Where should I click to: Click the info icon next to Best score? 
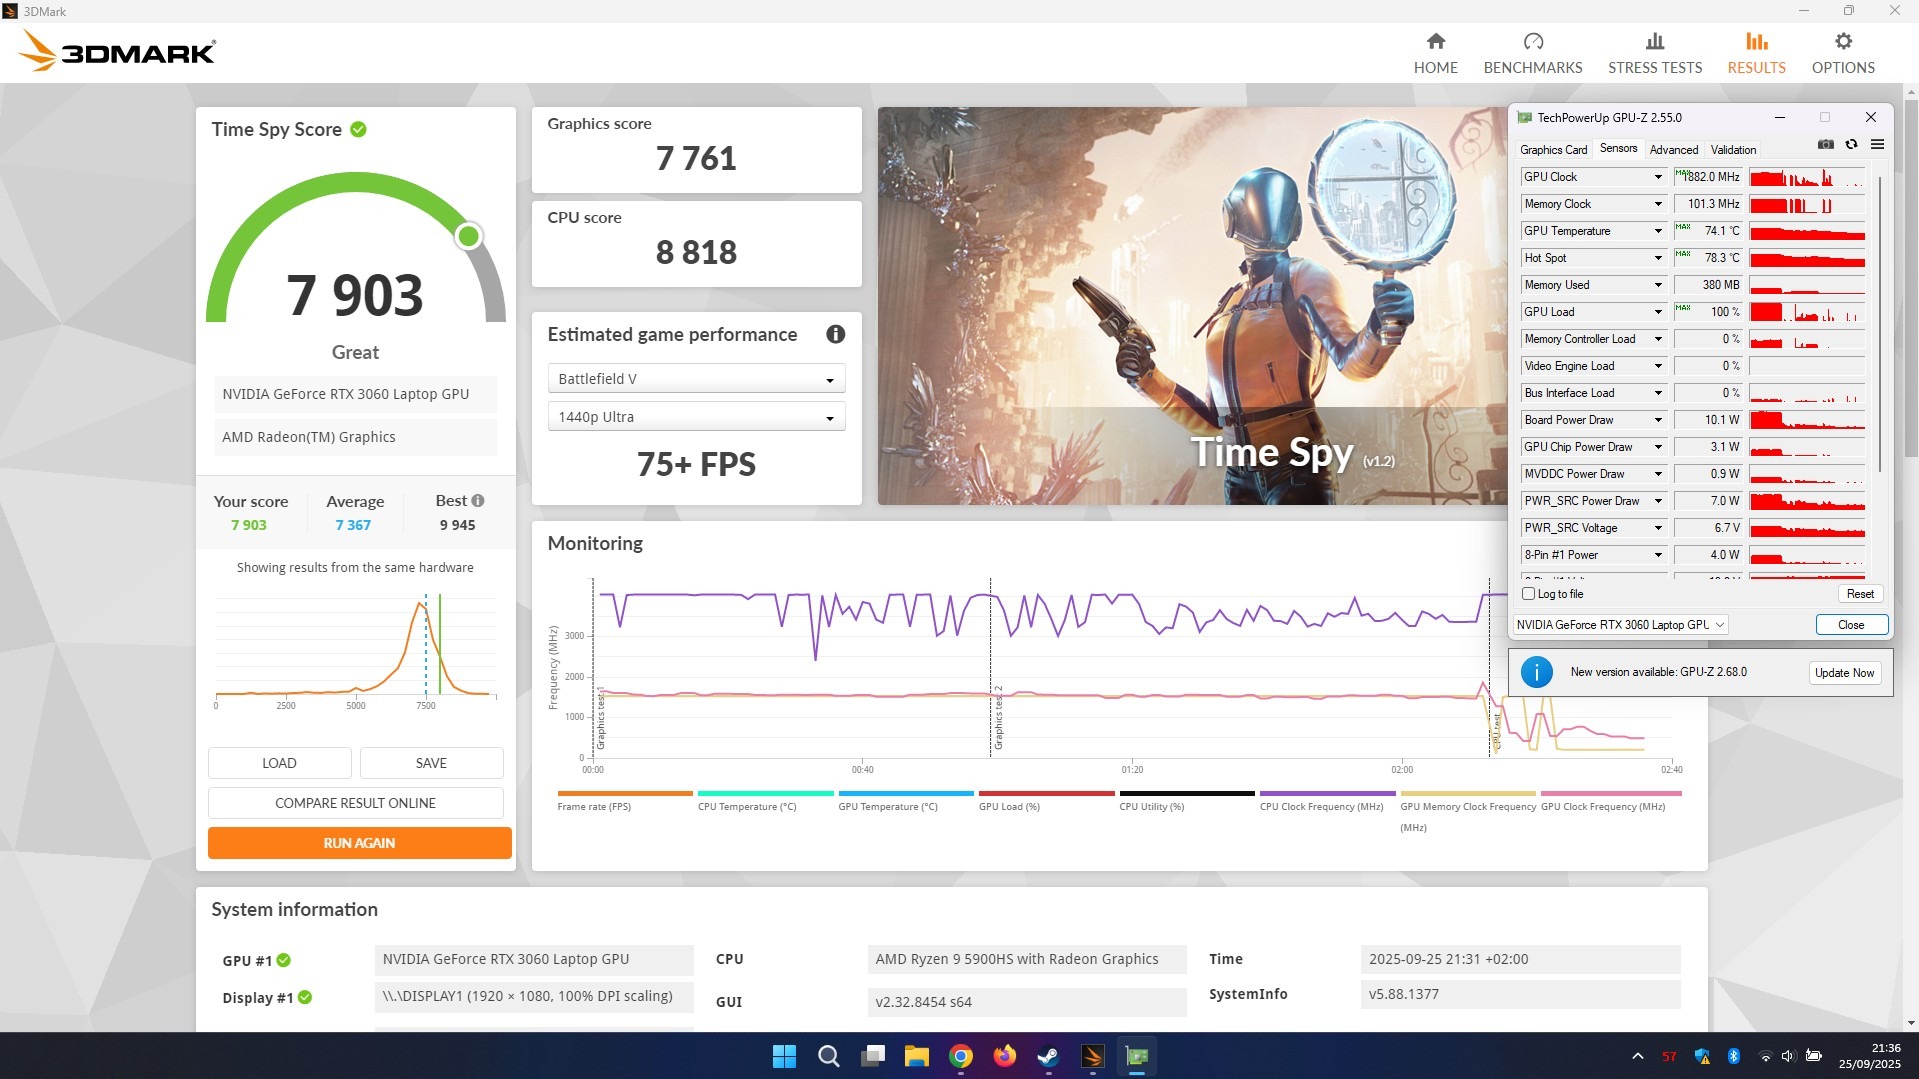tap(478, 501)
